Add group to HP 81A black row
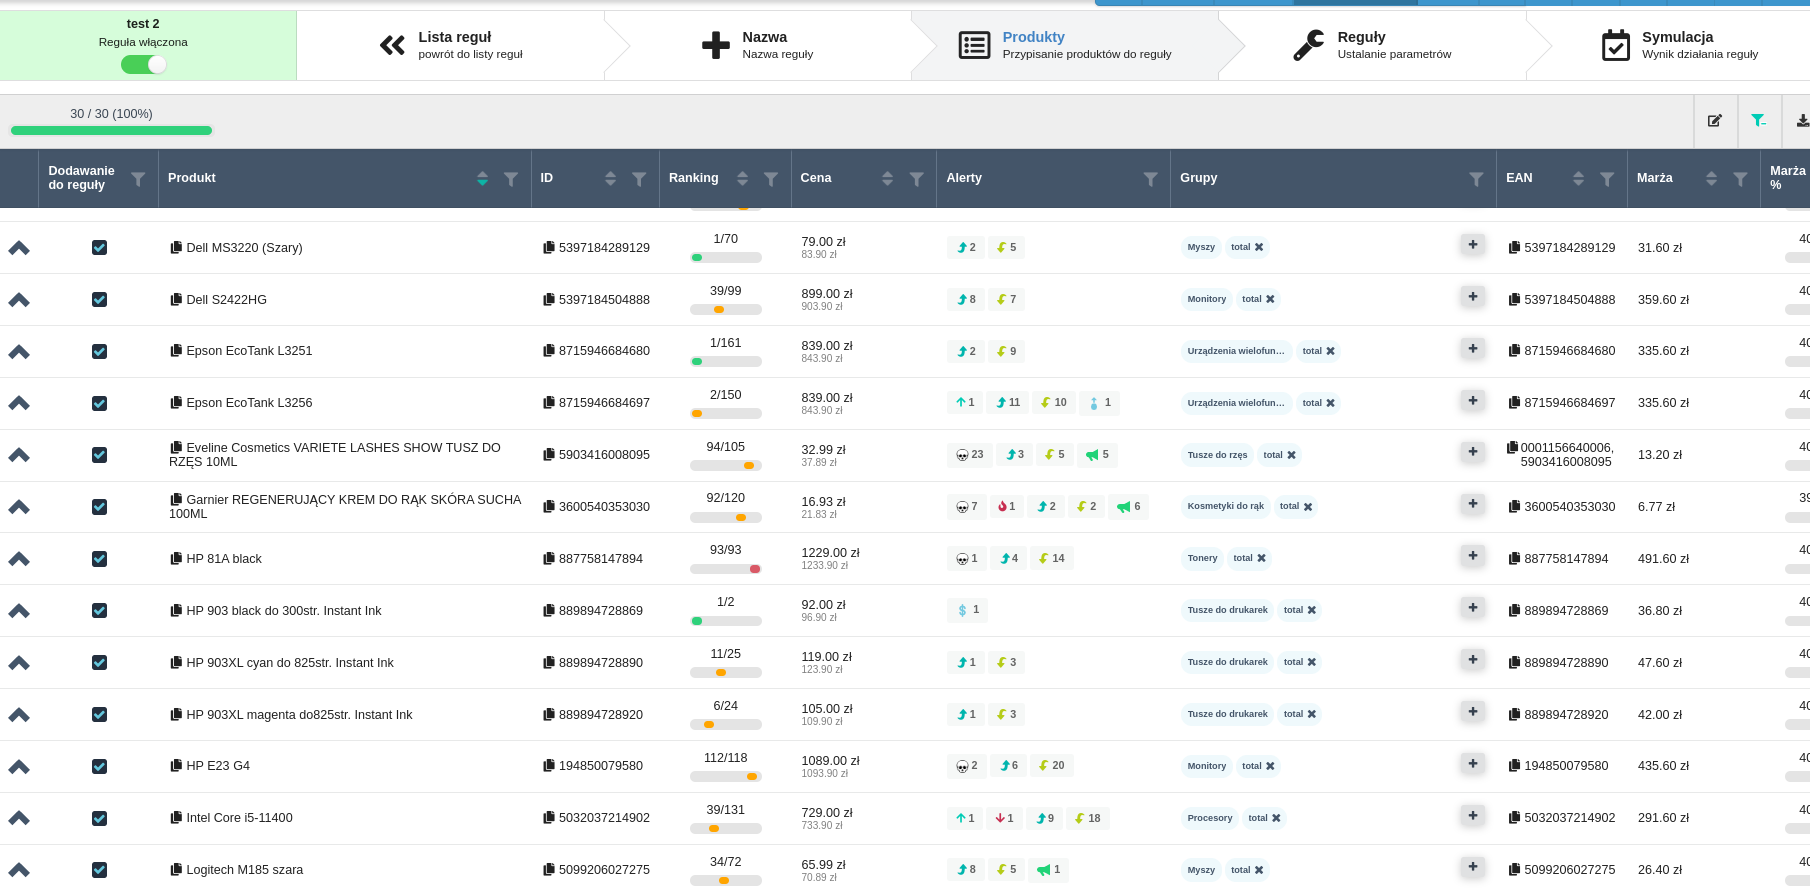Viewport: 1810px width, 892px height. (1473, 556)
